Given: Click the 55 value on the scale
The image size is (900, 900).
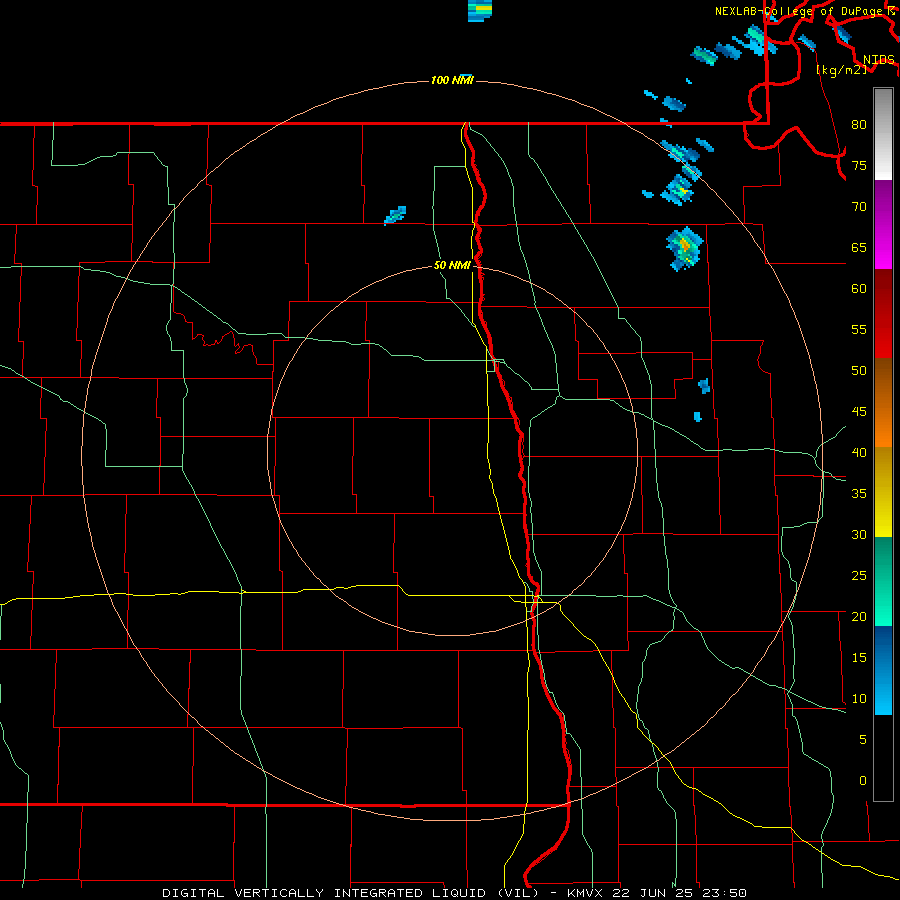Looking at the screenshot, I should [859, 329].
